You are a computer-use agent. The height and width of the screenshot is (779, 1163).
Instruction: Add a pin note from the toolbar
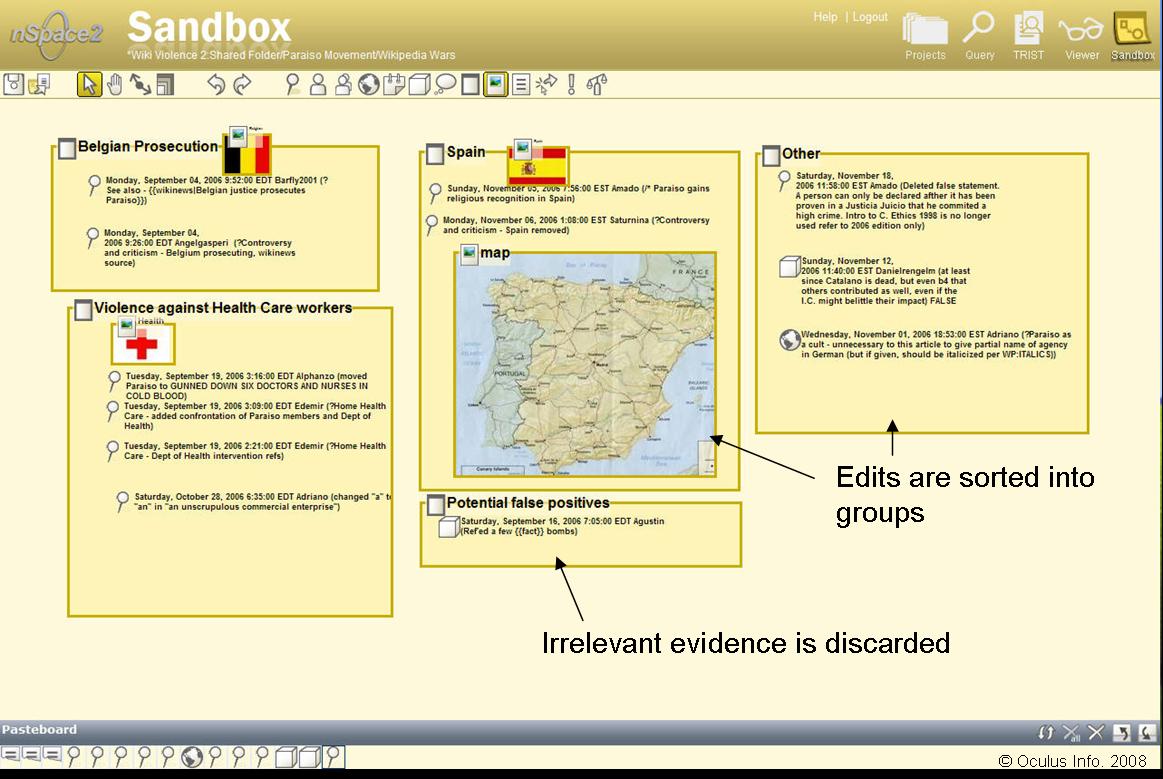coord(293,85)
